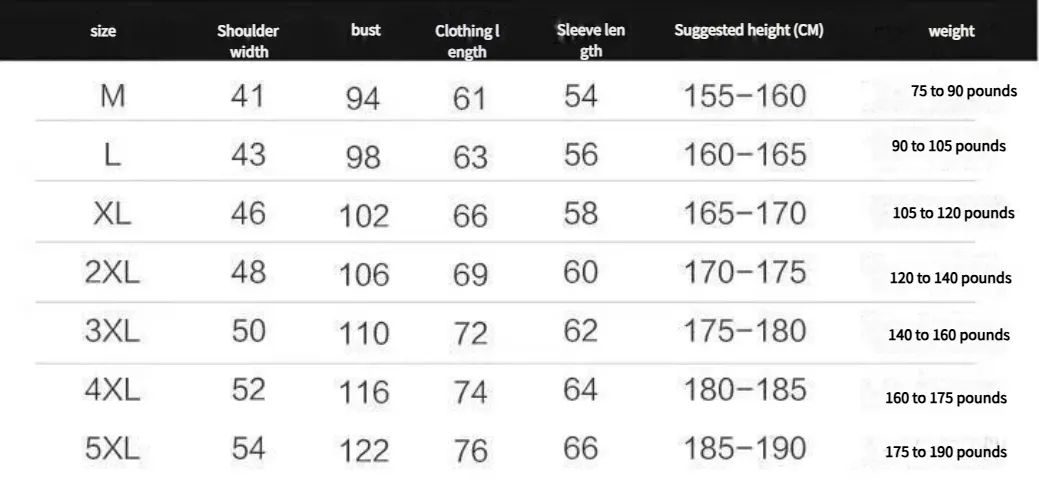Click the 5XL size label

click(x=112, y=449)
